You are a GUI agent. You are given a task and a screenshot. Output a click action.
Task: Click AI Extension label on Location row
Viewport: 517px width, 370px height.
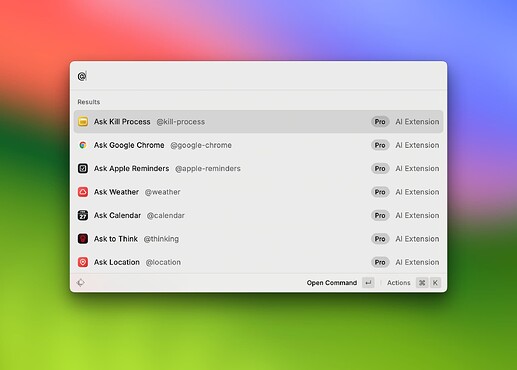(x=417, y=262)
